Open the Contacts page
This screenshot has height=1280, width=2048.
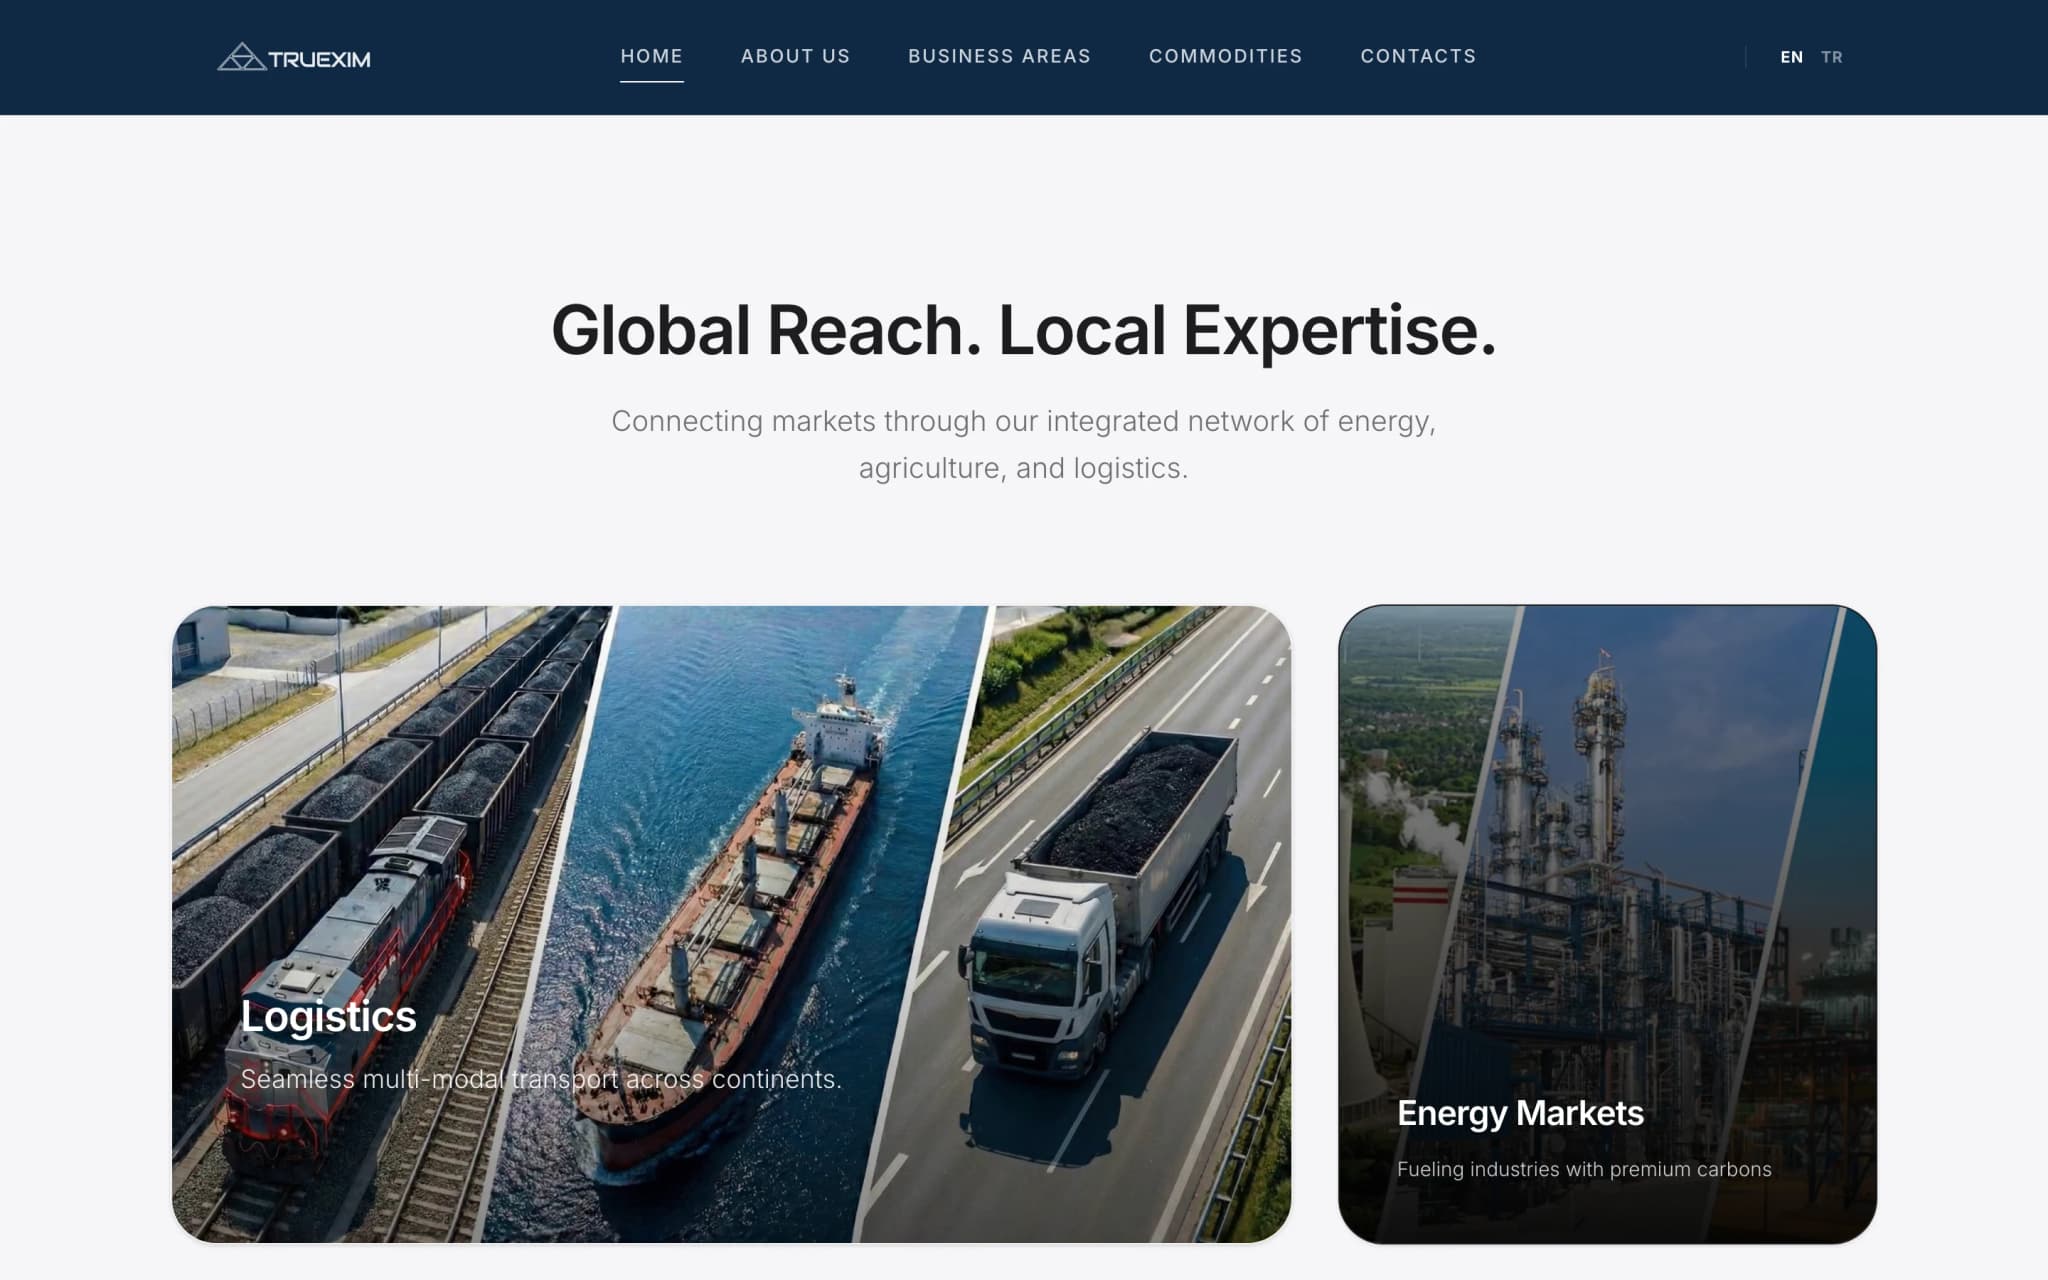point(1418,56)
